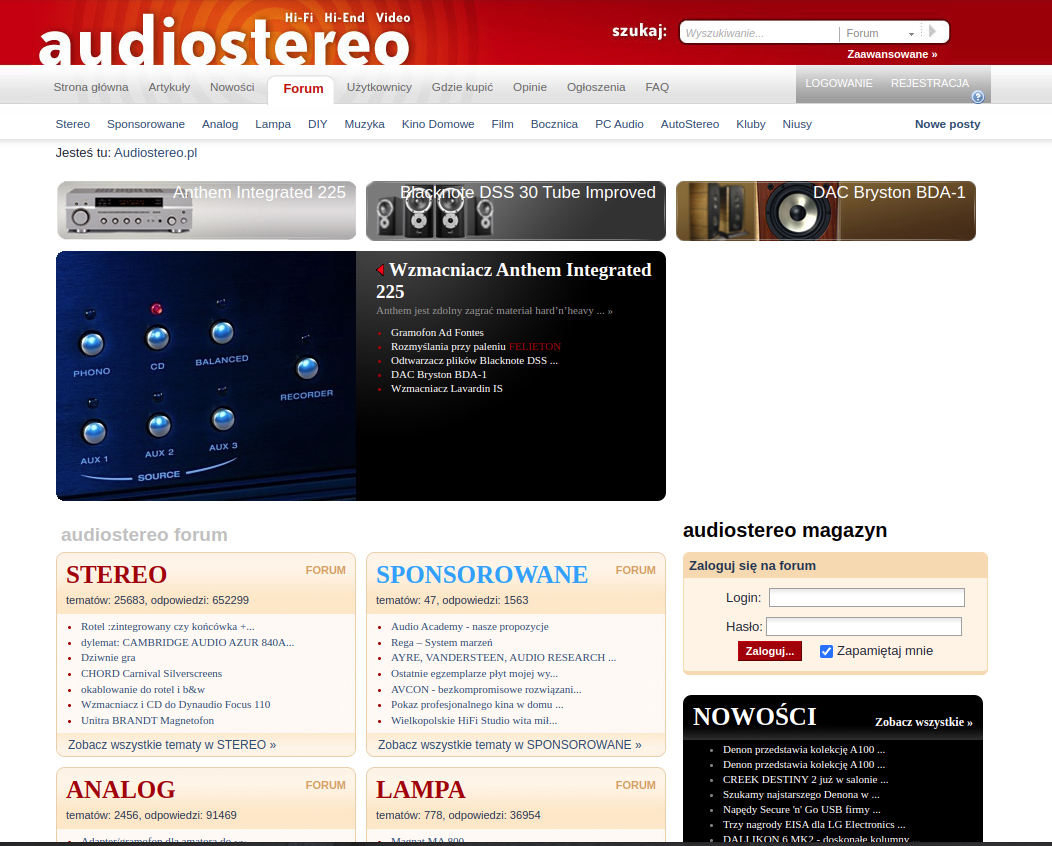1052x846 pixels.
Task: Open the Stereo subforum link
Action: (72, 124)
